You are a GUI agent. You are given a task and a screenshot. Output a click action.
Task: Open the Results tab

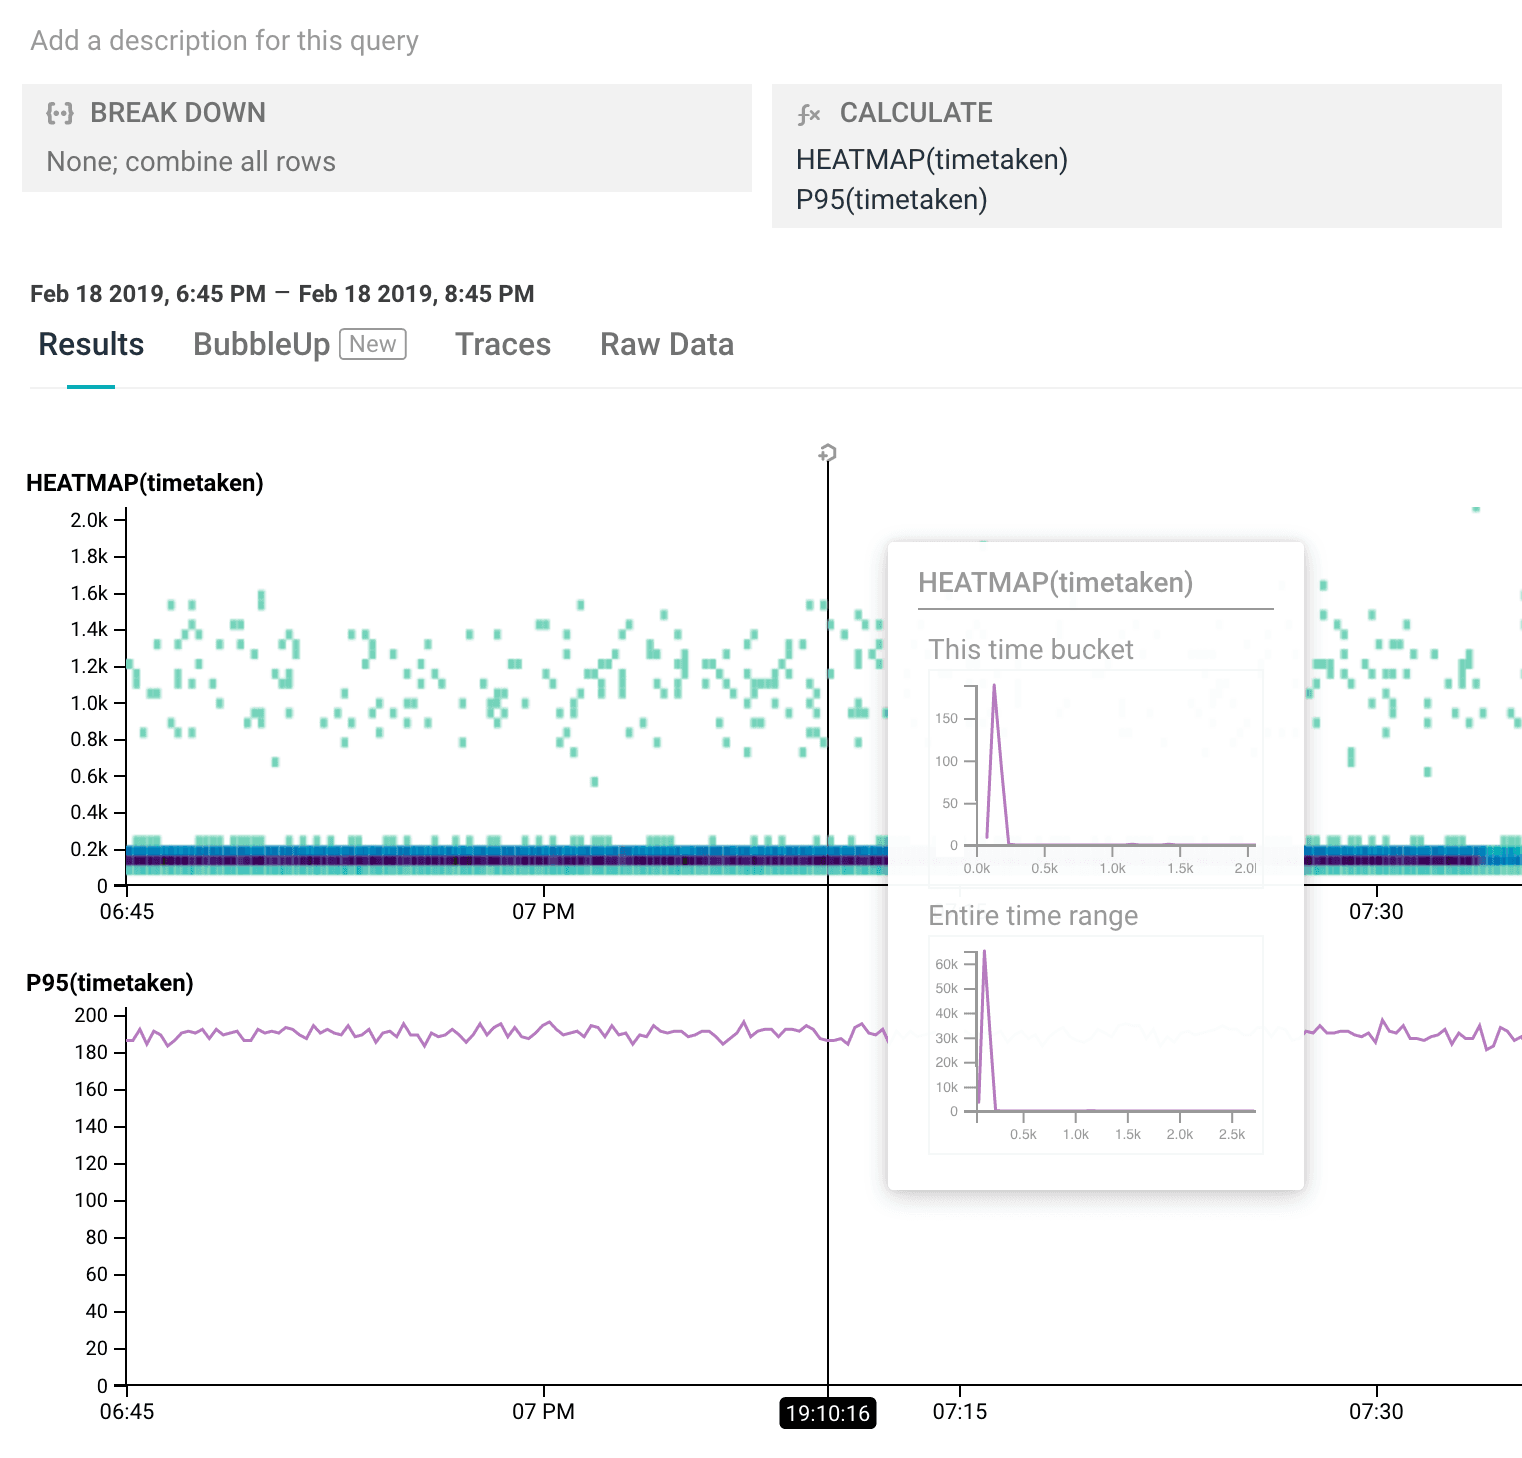(91, 344)
